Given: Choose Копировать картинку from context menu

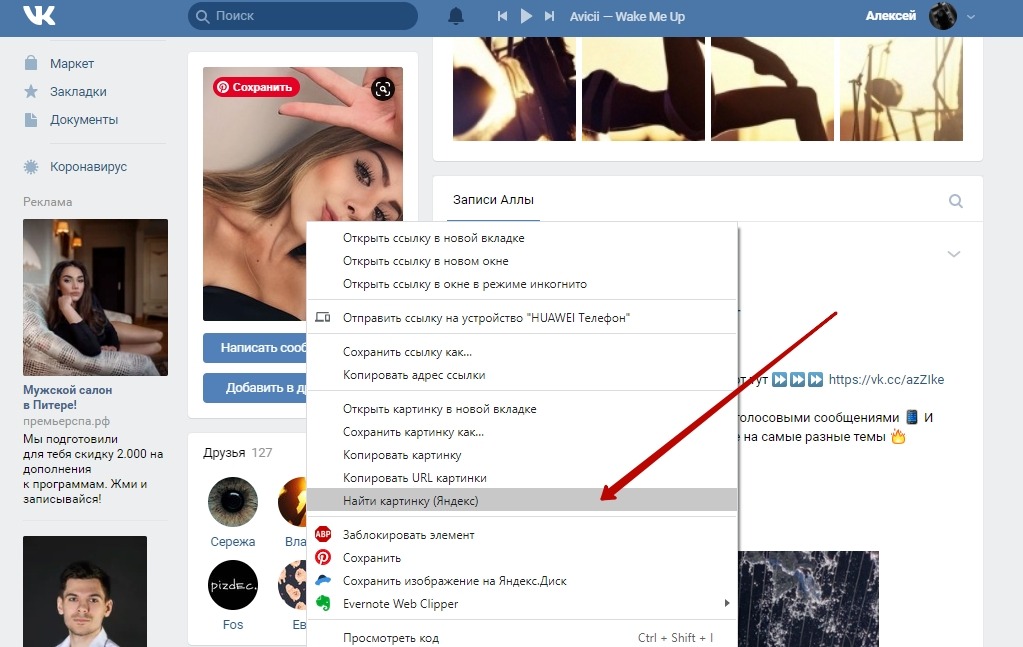Looking at the screenshot, I should 400,455.
